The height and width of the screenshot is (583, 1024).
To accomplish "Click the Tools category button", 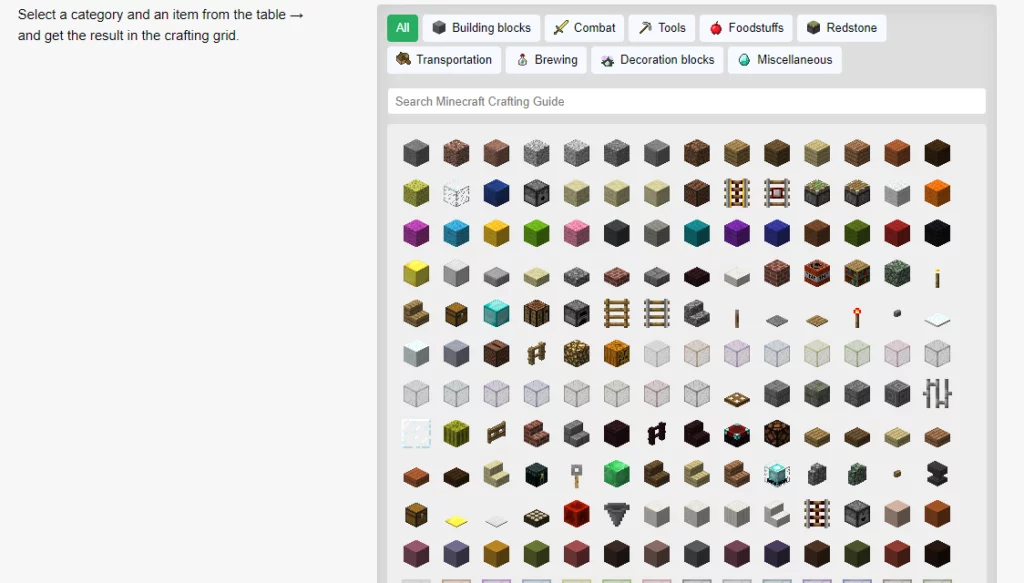I will click(661, 28).
